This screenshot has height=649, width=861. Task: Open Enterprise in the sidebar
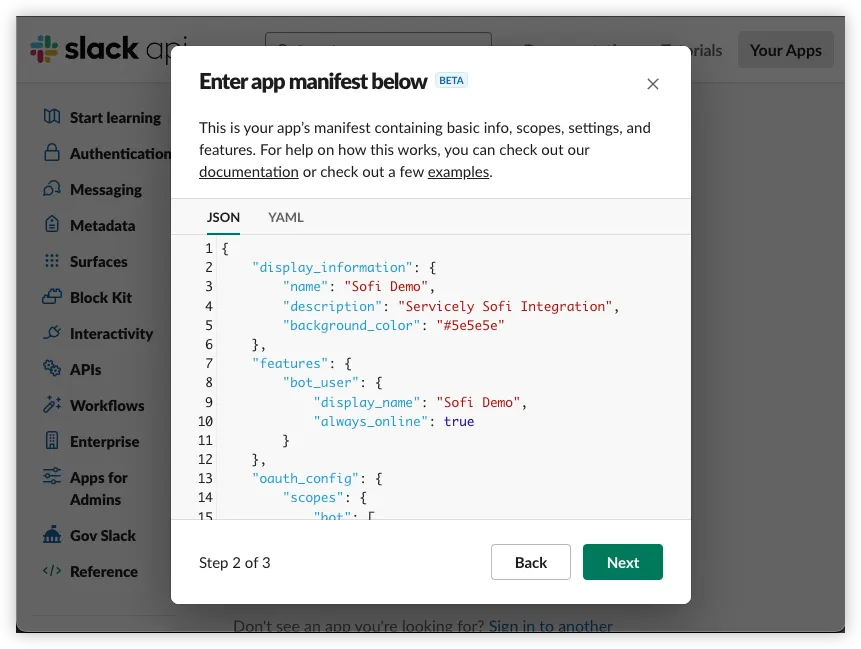click(x=104, y=441)
